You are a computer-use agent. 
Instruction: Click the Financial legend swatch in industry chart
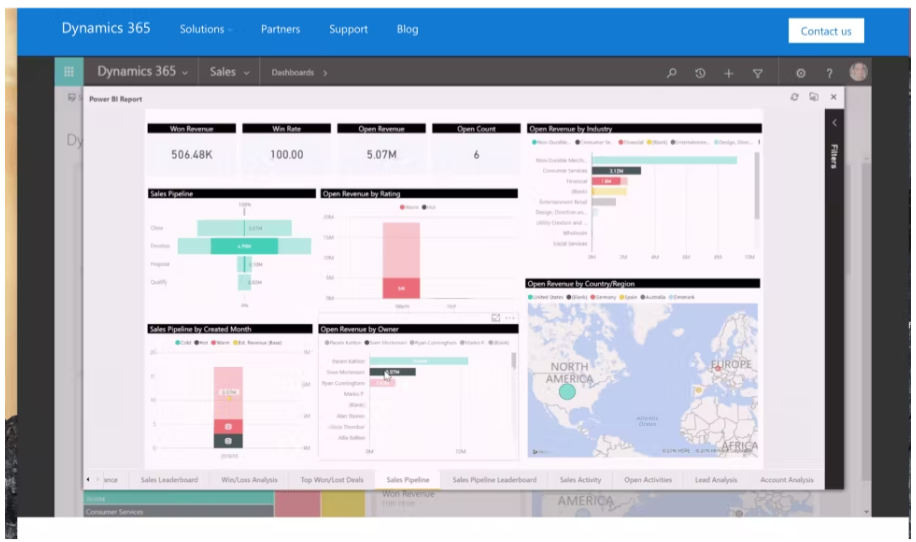click(621, 143)
